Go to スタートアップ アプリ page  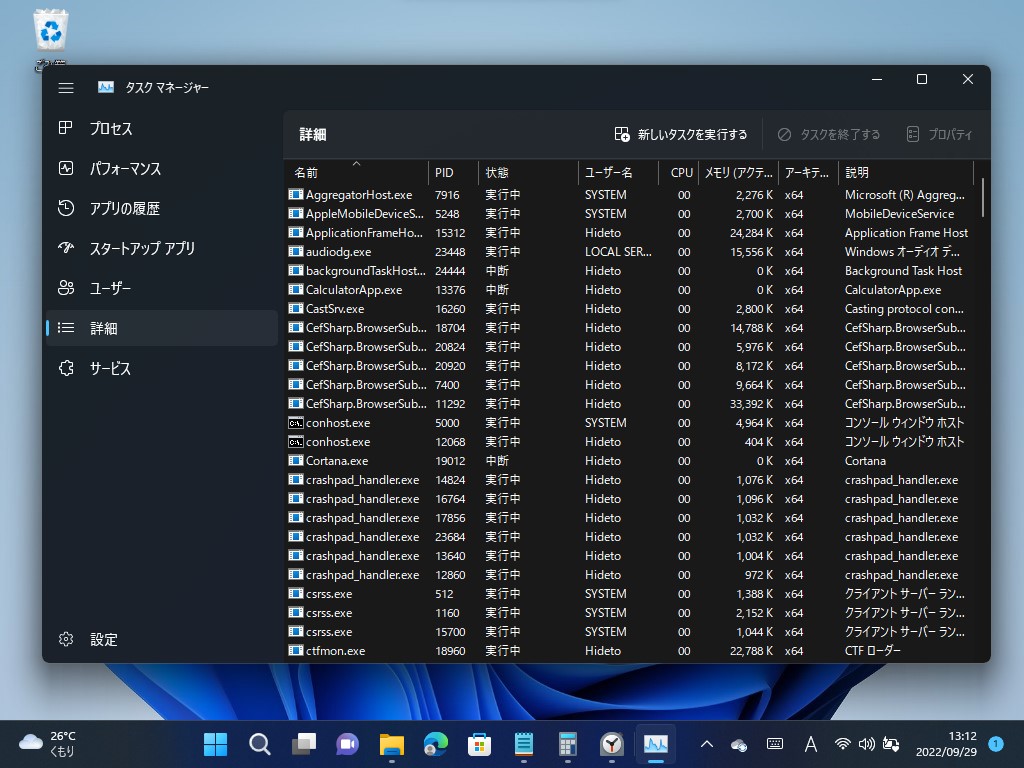pos(161,248)
